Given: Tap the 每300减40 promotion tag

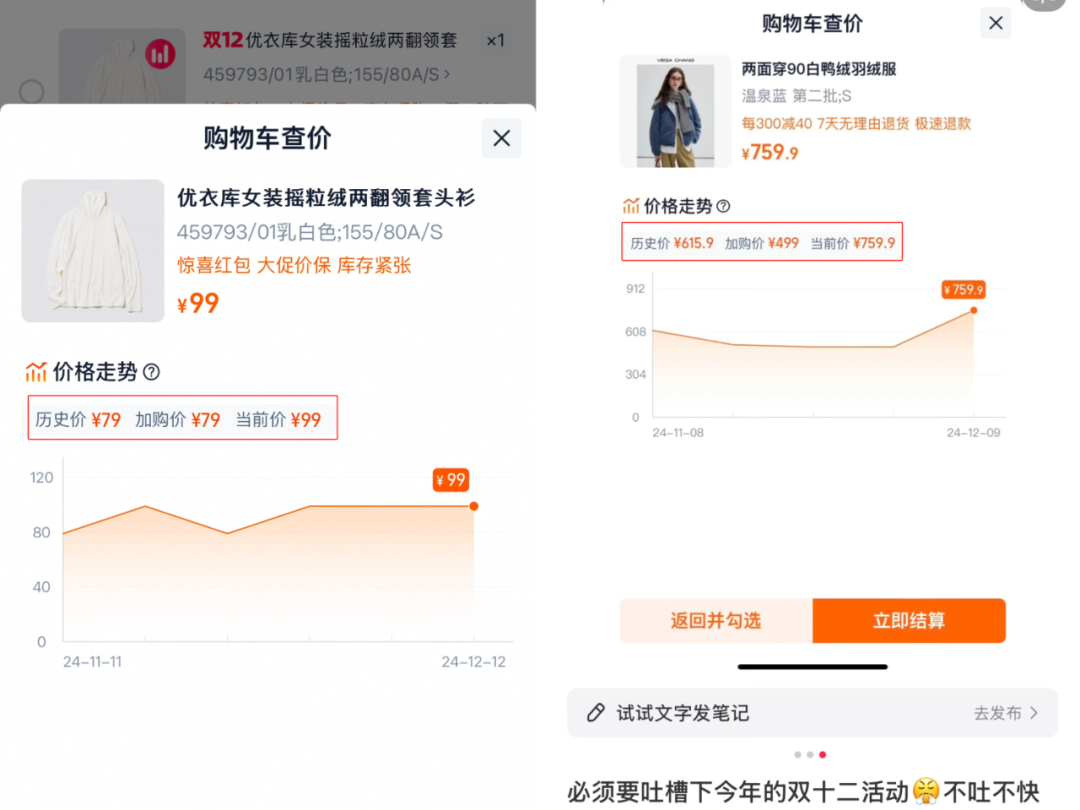Looking at the screenshot, I should click(776, 124).
